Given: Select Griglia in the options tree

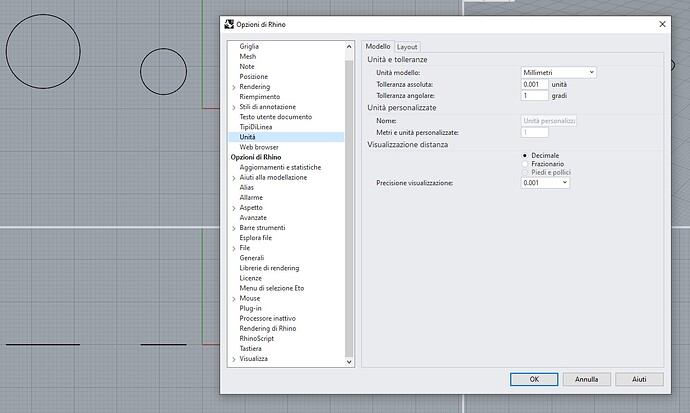Looking at the screenshot, I should (249, 46).
